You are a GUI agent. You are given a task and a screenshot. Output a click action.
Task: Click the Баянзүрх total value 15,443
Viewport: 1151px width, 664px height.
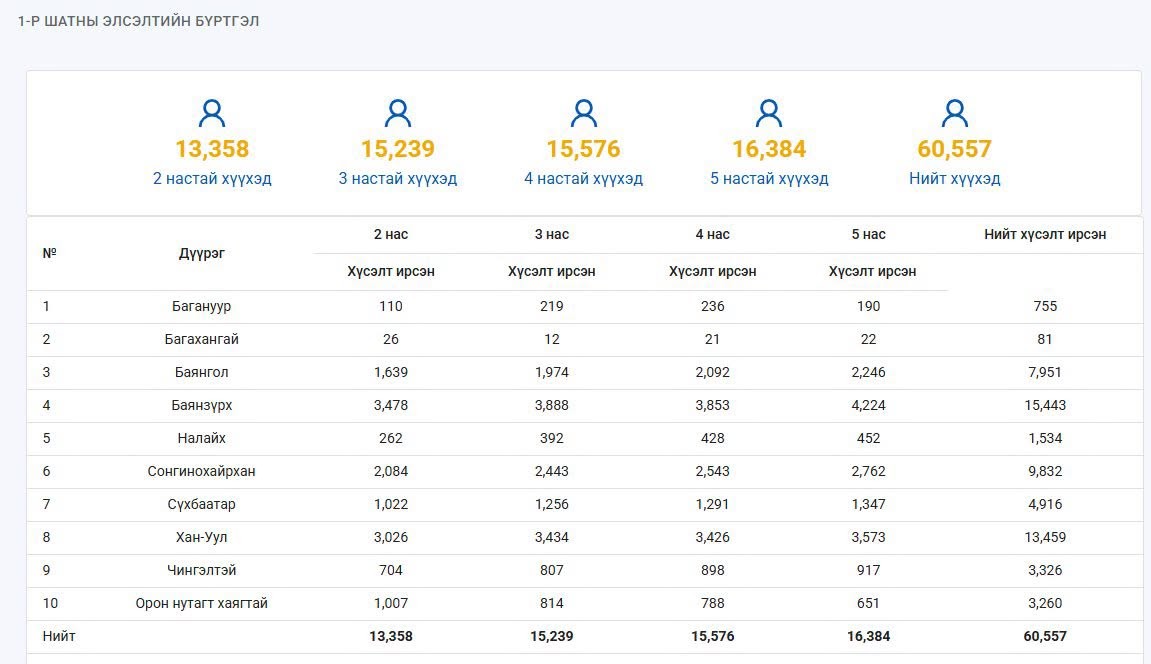pos(1045,405)
